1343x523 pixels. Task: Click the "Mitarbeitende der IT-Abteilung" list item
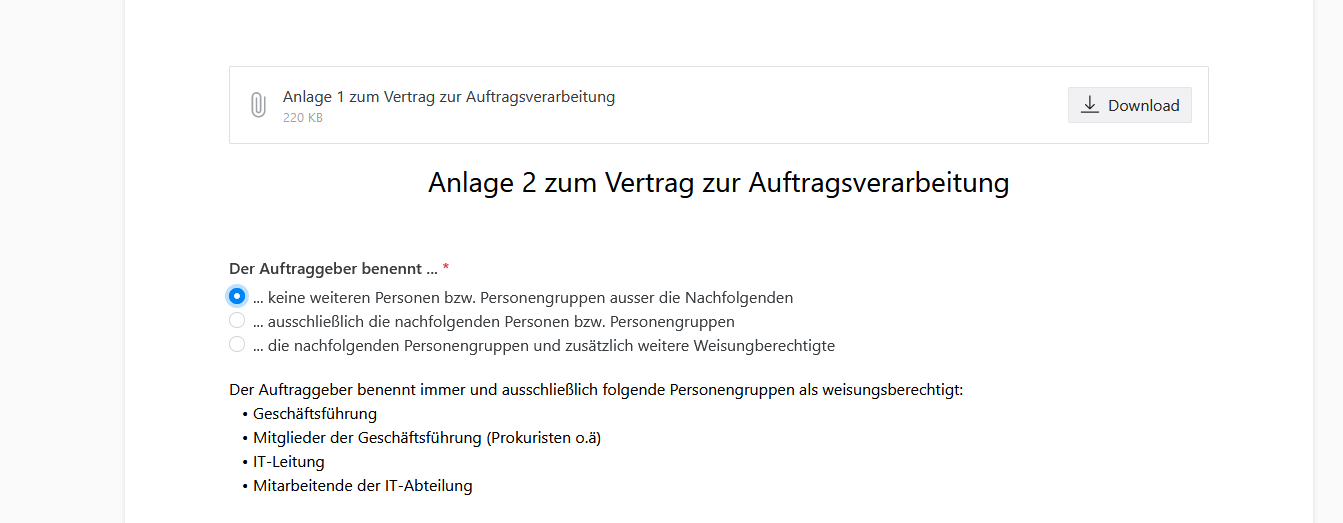[x=362, y=486]
